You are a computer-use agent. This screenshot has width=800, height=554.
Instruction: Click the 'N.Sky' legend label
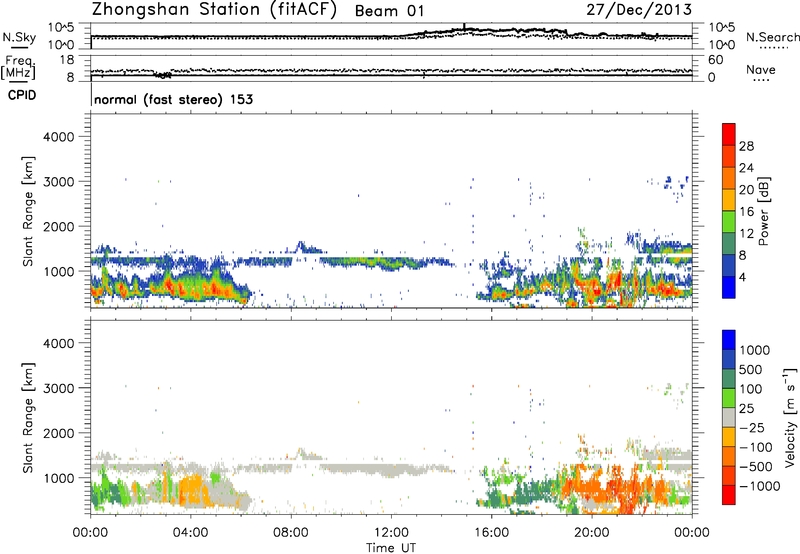(19, 37)
